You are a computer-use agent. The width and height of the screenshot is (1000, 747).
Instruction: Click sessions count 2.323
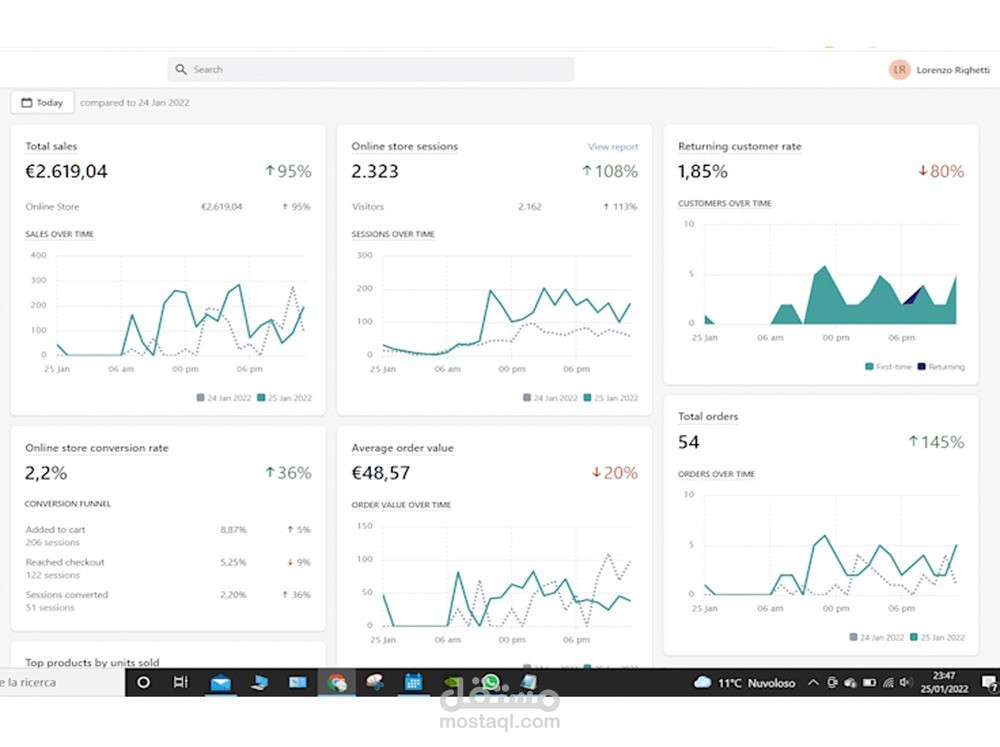pos(375,171)
